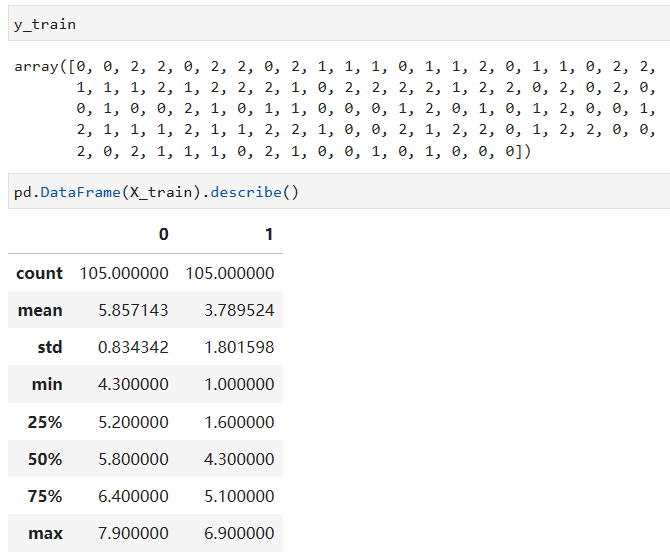Select std value 1.801598

pos(239,347)
